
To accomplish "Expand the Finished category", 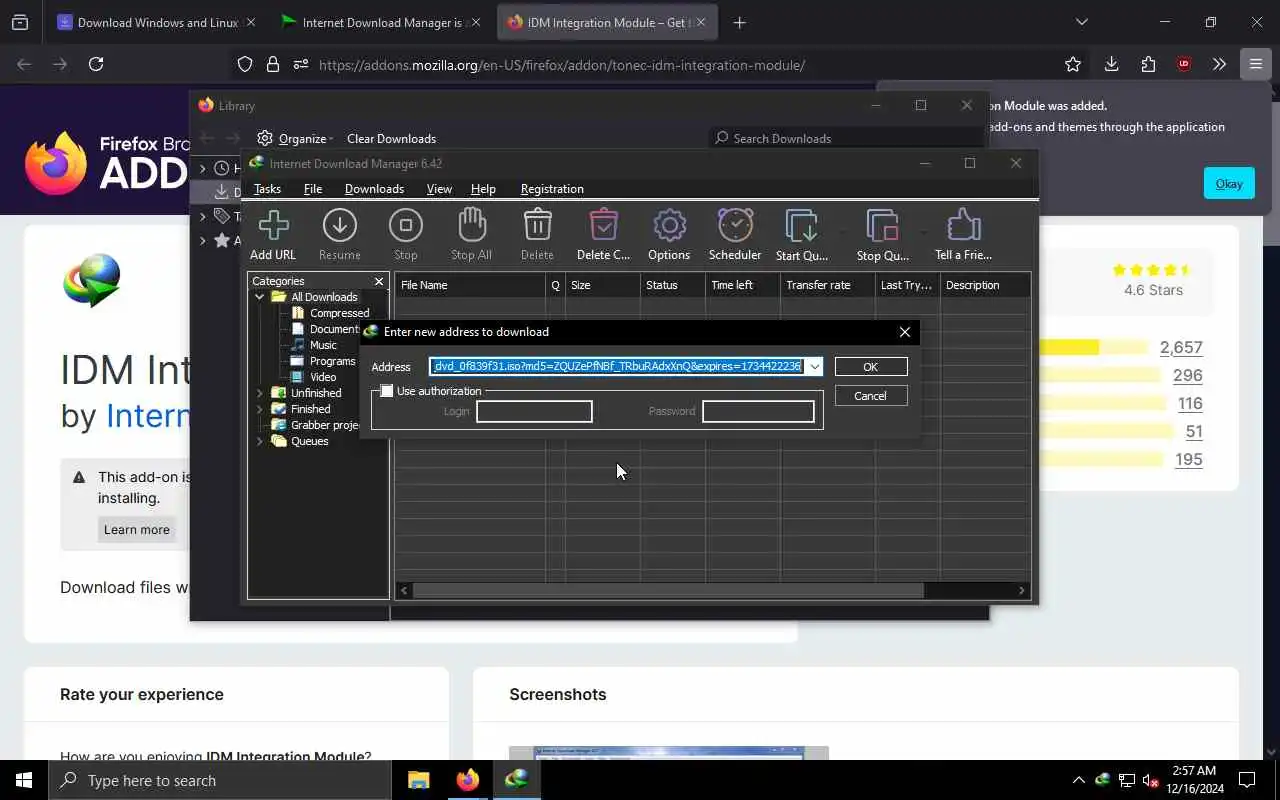I will pos(259,409).
